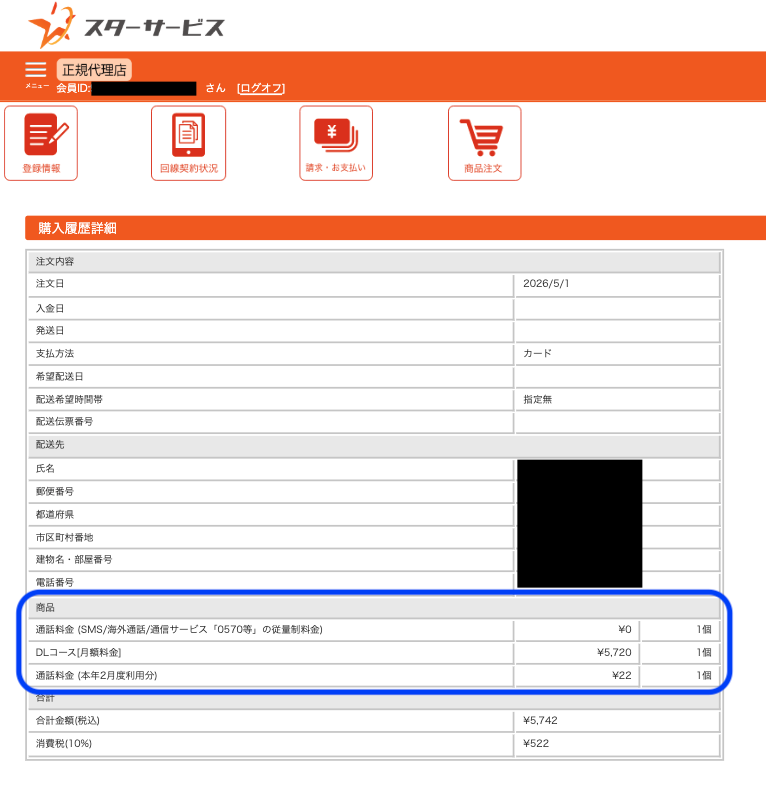
Task: Click the 郵便番号 row label
Action: click(55, 491)
